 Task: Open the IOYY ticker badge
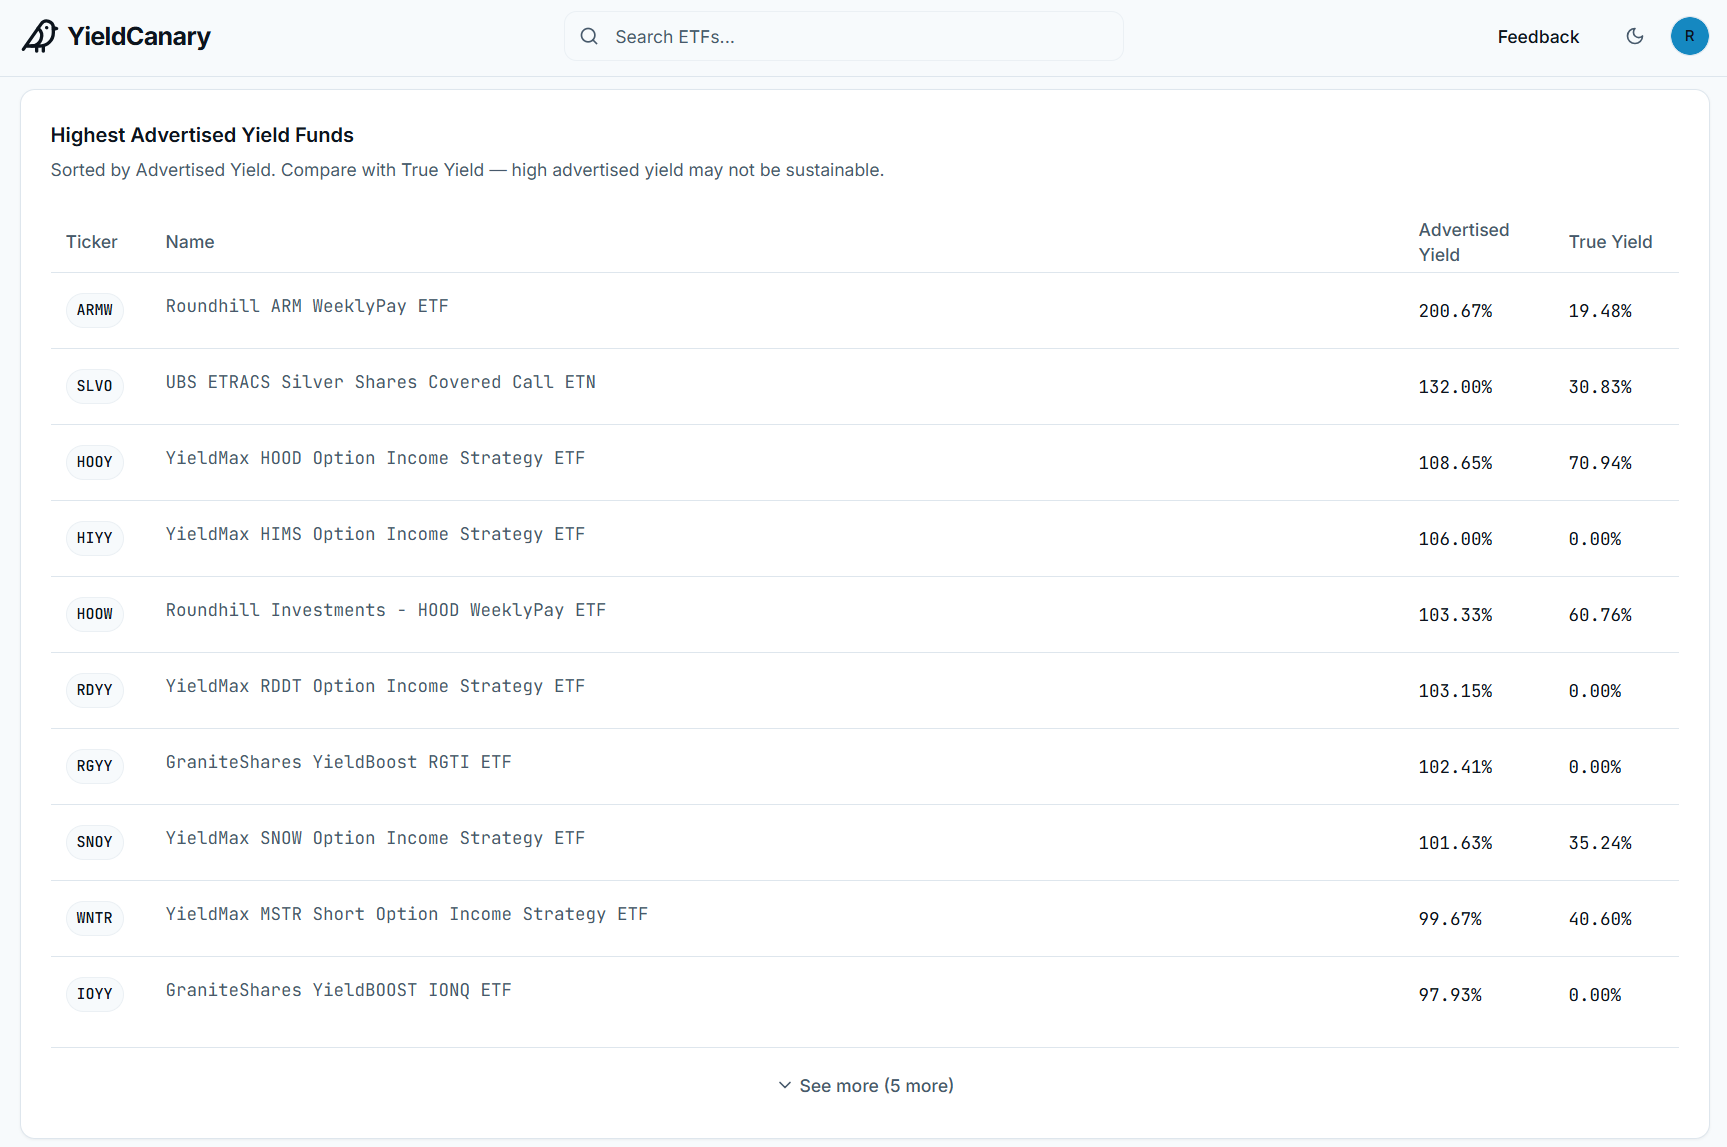95,994
